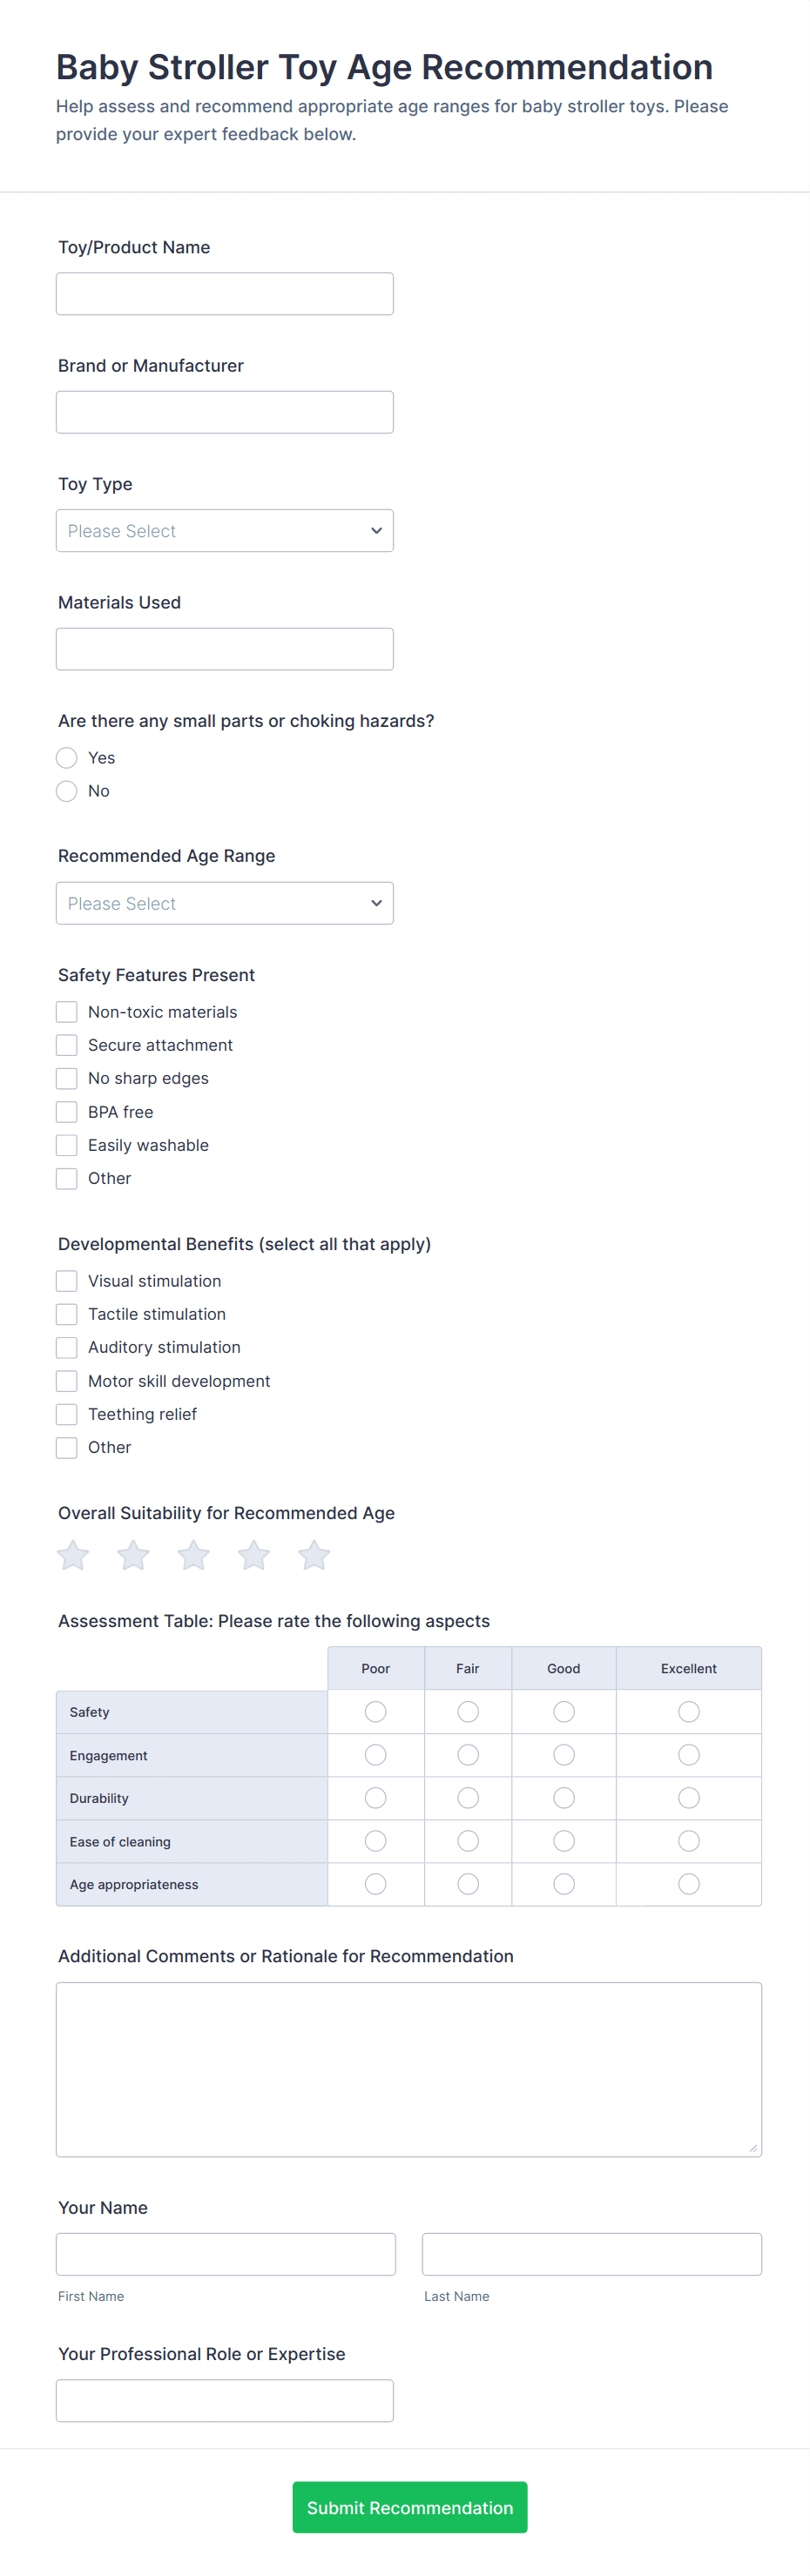Select No for choking hazards
Viewport: 810px width, 2576px height.
(x=67, y=791)
